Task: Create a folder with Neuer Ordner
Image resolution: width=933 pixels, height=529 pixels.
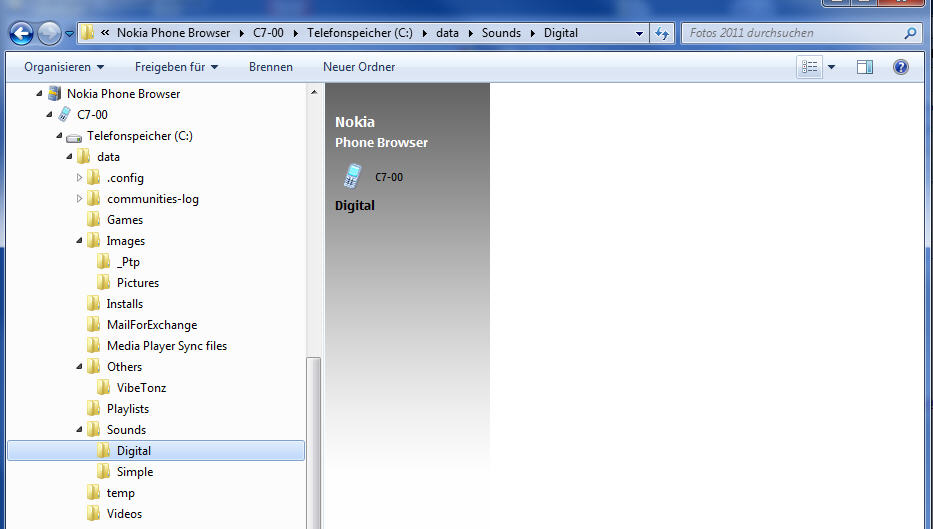Action: pos(359,67)
